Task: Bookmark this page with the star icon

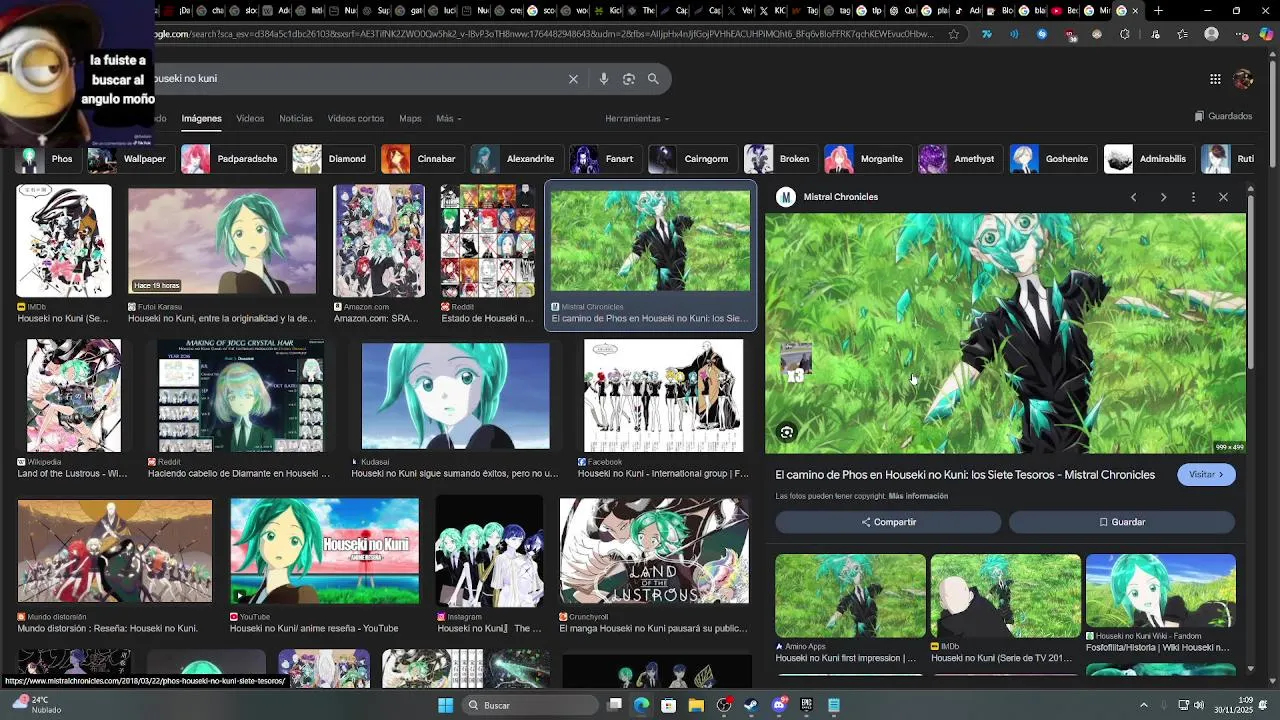Action: [x=954, y=34]
